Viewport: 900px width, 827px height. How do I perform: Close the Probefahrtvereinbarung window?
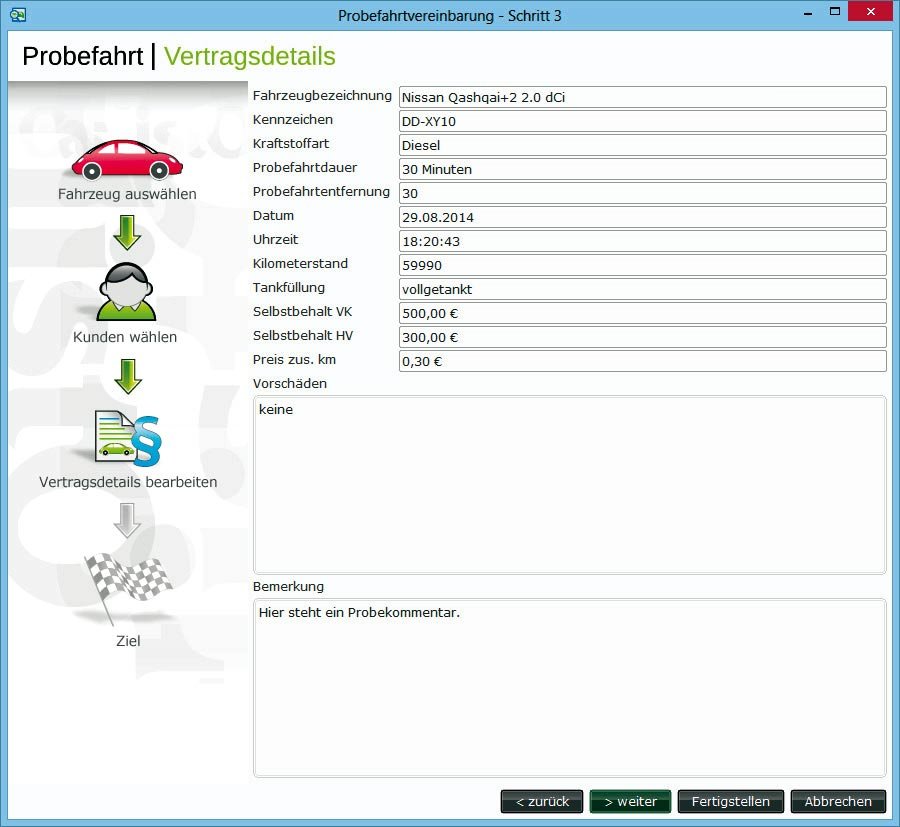coord(871,11)
